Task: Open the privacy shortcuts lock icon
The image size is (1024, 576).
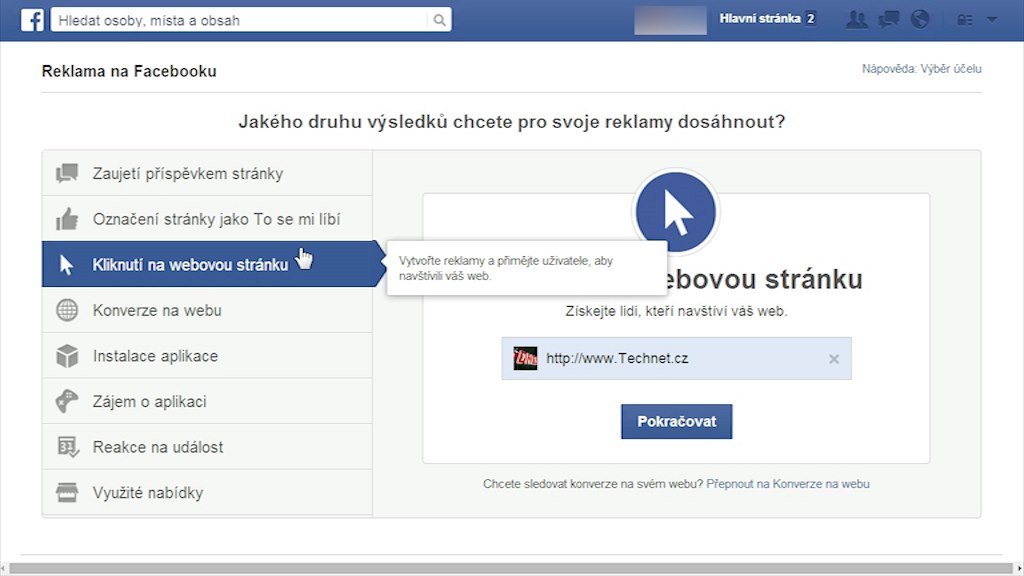Action: point(965,20)
